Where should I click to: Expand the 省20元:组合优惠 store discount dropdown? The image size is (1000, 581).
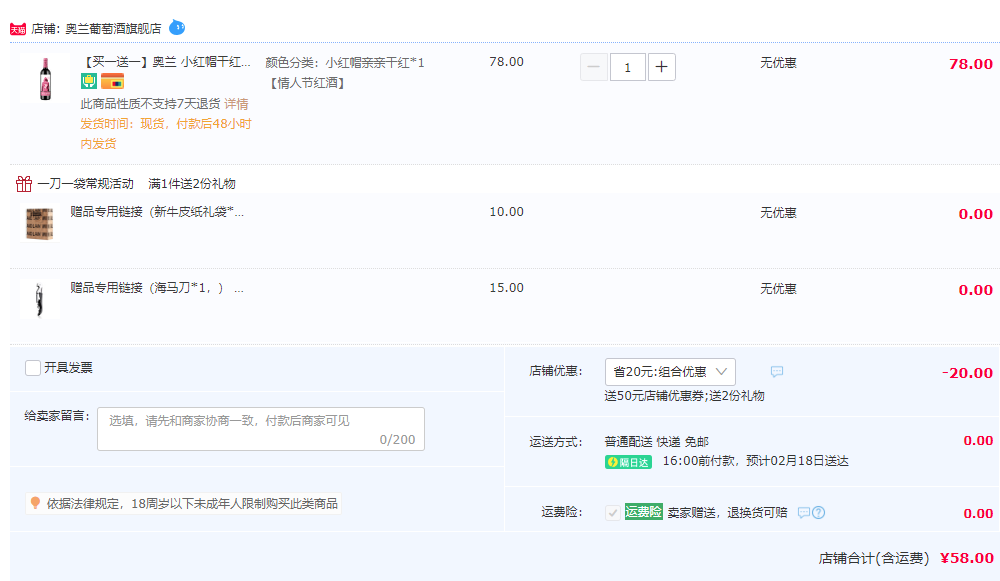(670, 372)
